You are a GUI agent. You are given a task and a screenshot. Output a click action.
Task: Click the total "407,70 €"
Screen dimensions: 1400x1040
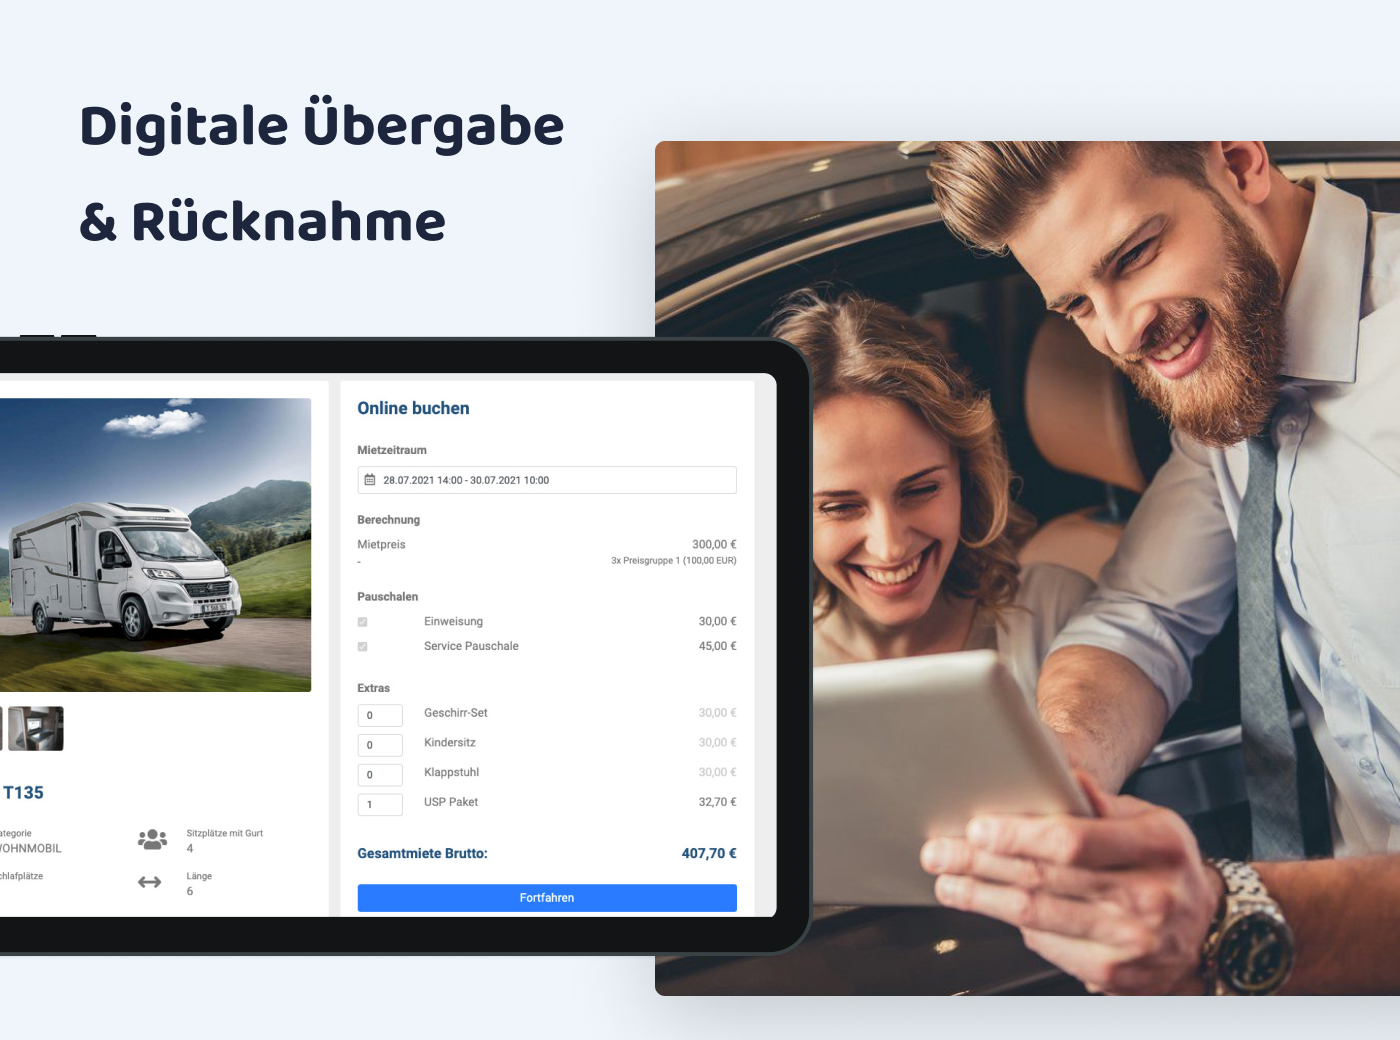tap(709, 853)
